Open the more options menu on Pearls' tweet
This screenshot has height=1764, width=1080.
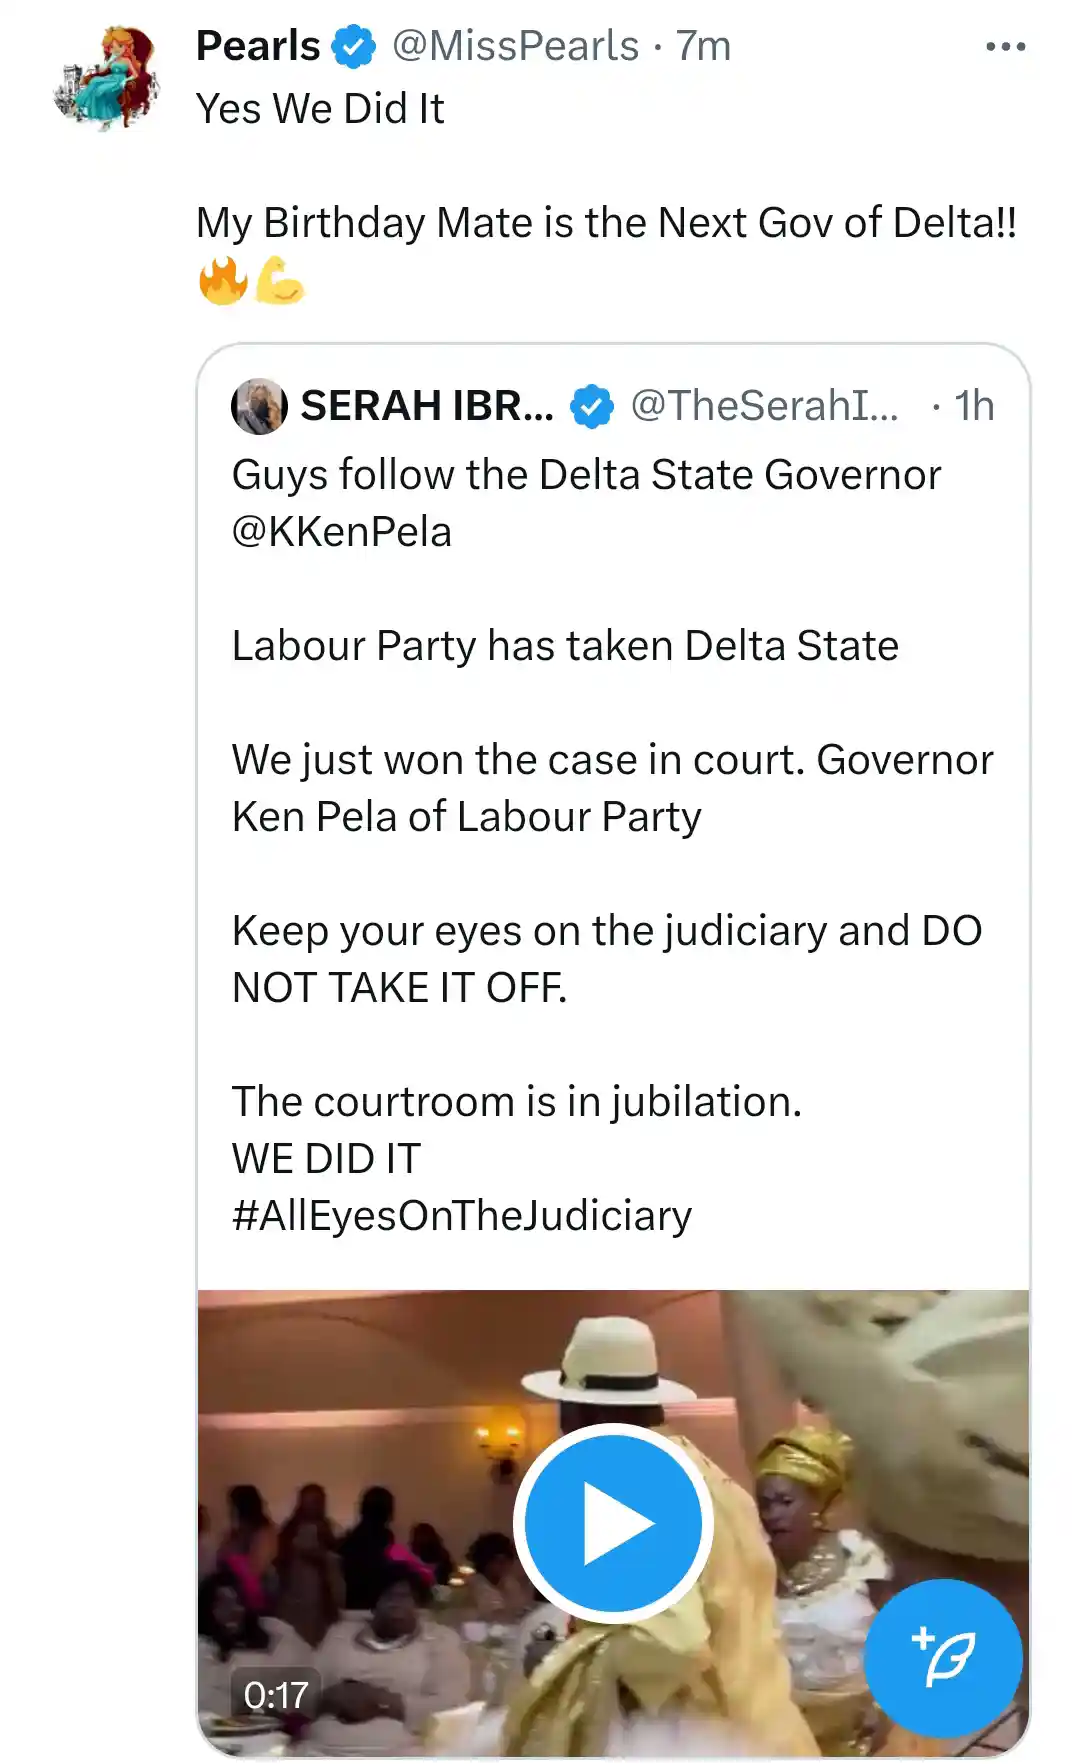(1003, 44)
